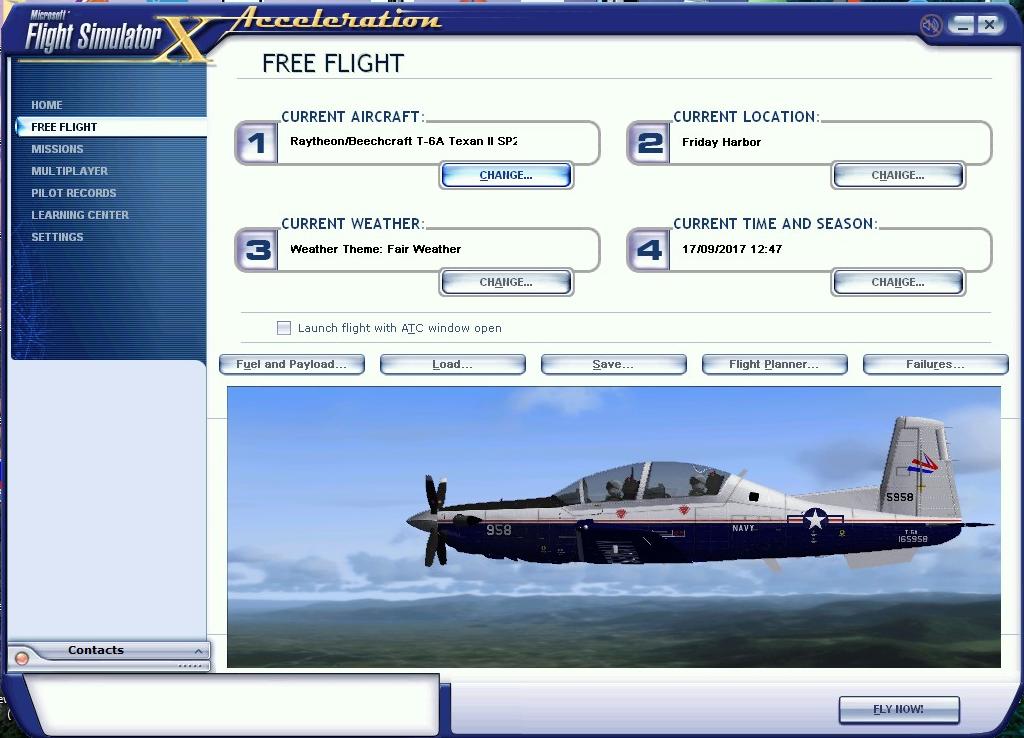
Task: Change the current weather
Action: click(506, 282)
